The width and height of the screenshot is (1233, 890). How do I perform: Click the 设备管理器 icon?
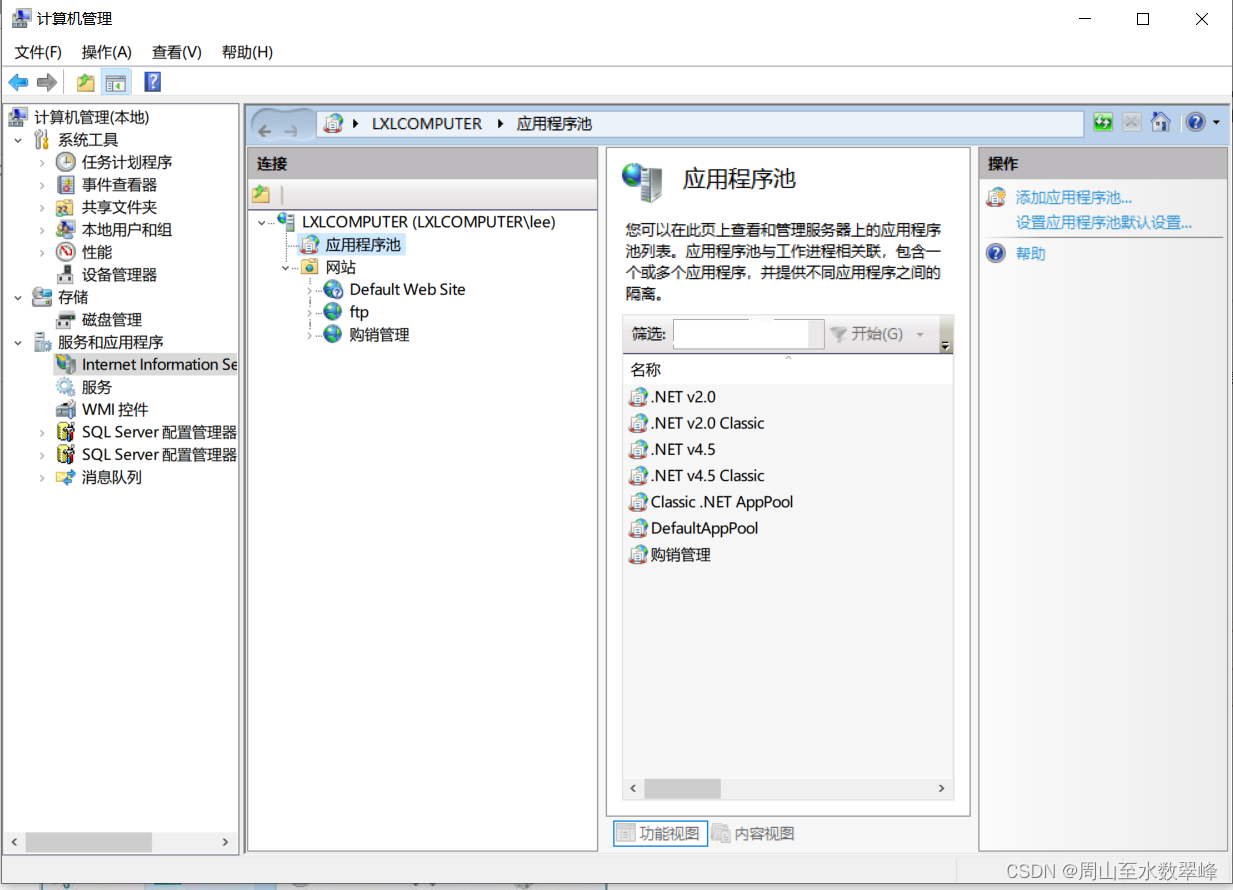pos(66,275)
